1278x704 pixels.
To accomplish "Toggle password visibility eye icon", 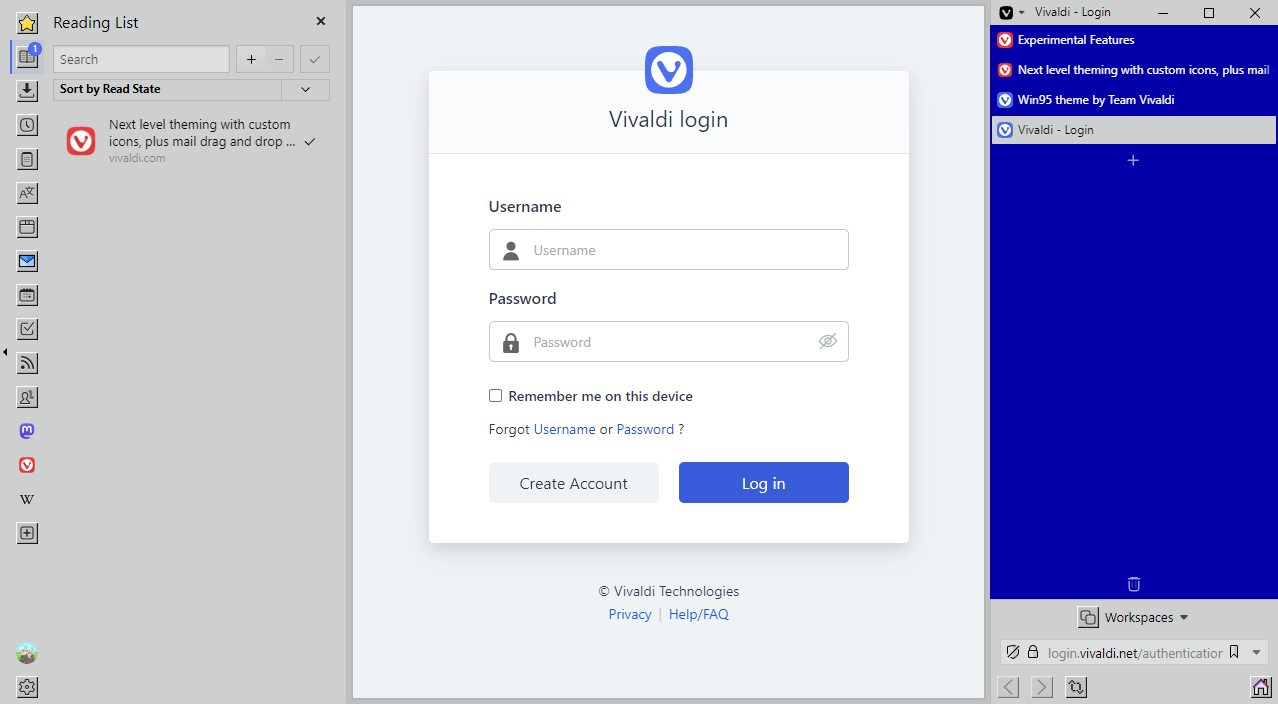I will click(x=827, y=341).
